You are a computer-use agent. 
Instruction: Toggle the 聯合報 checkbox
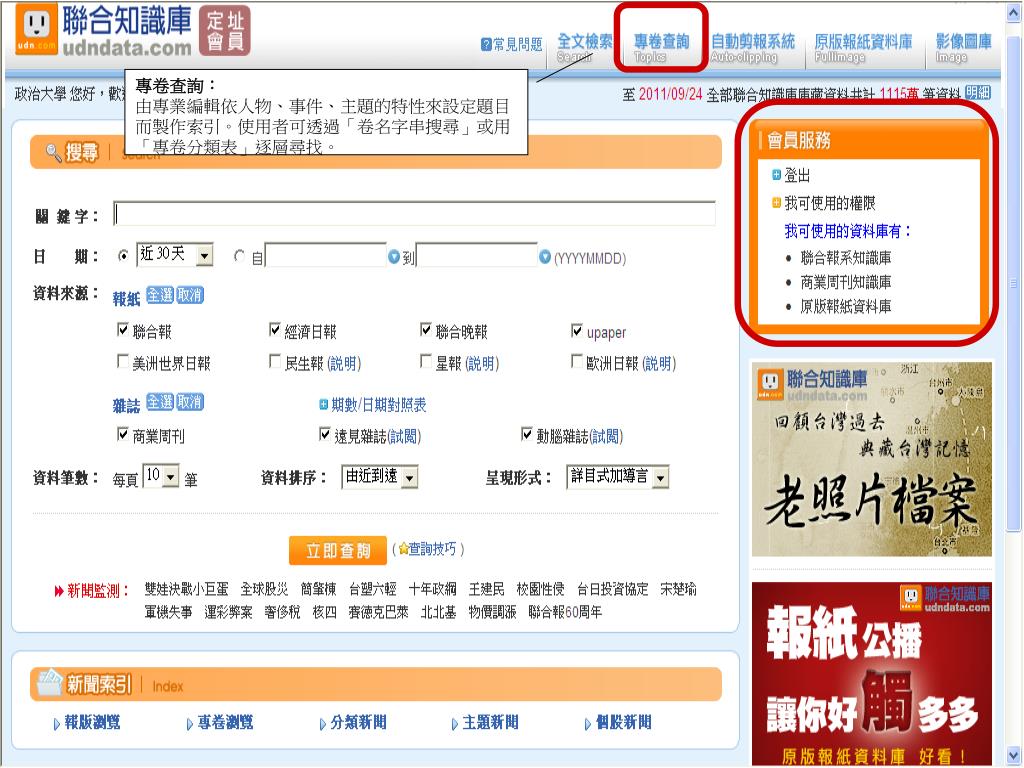pos(122,329)
